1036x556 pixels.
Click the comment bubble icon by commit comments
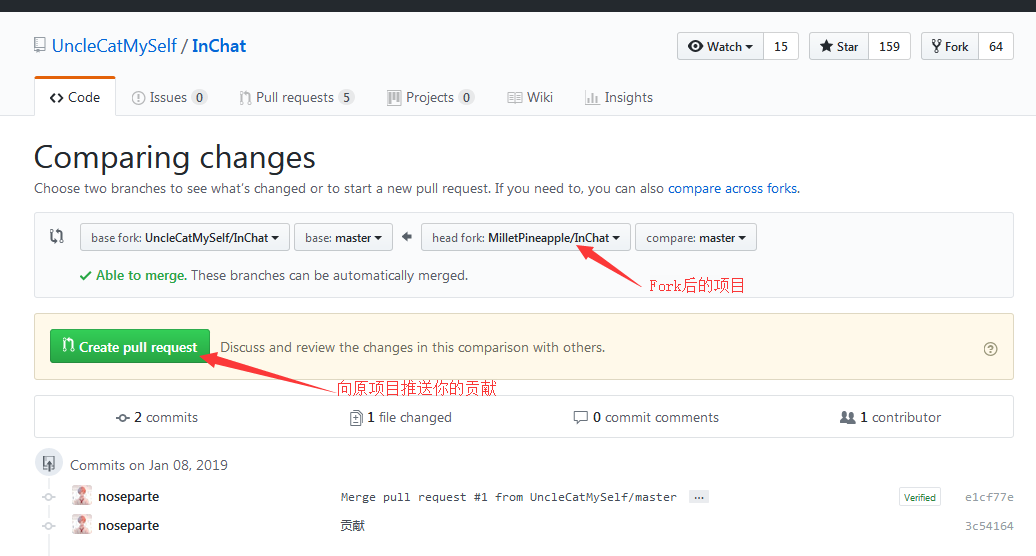tap(580, 417)
